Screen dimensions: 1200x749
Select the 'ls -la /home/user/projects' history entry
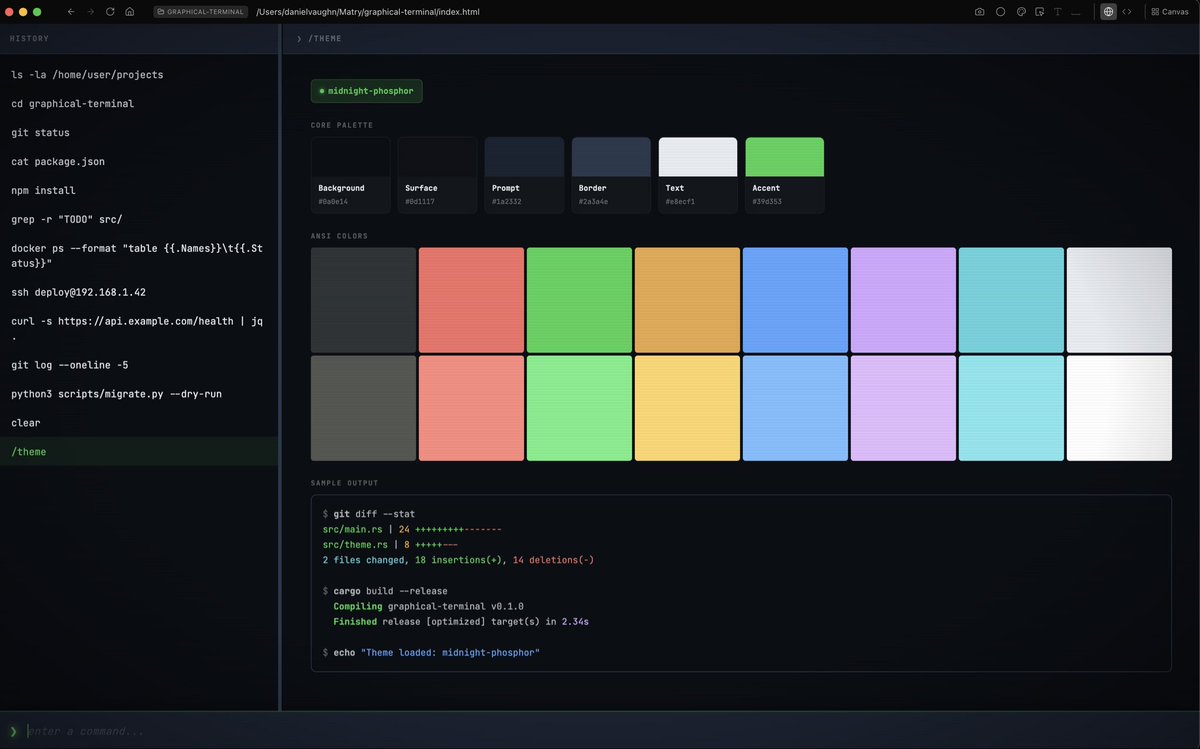[x=140, y=75]
